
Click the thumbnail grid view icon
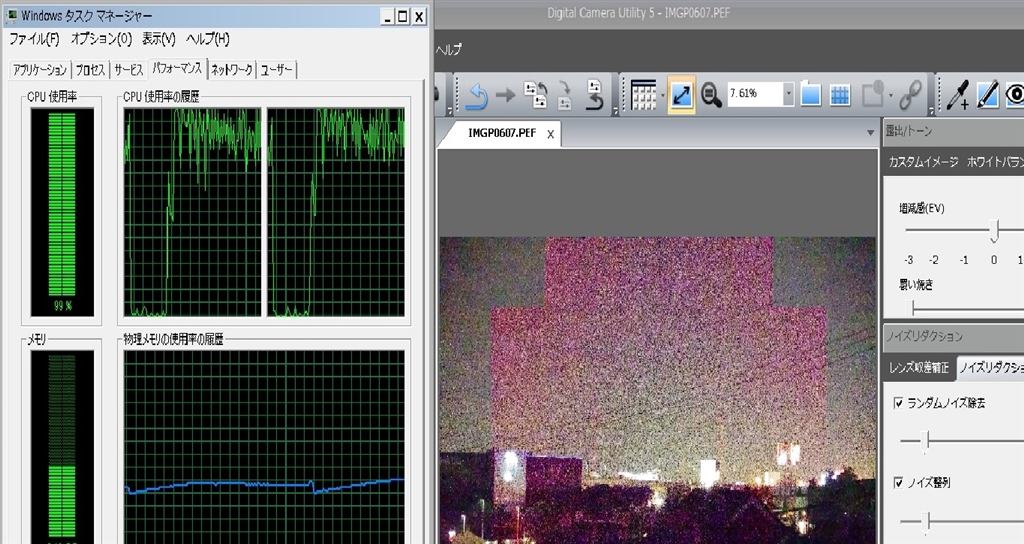click(x=643, y=95)
